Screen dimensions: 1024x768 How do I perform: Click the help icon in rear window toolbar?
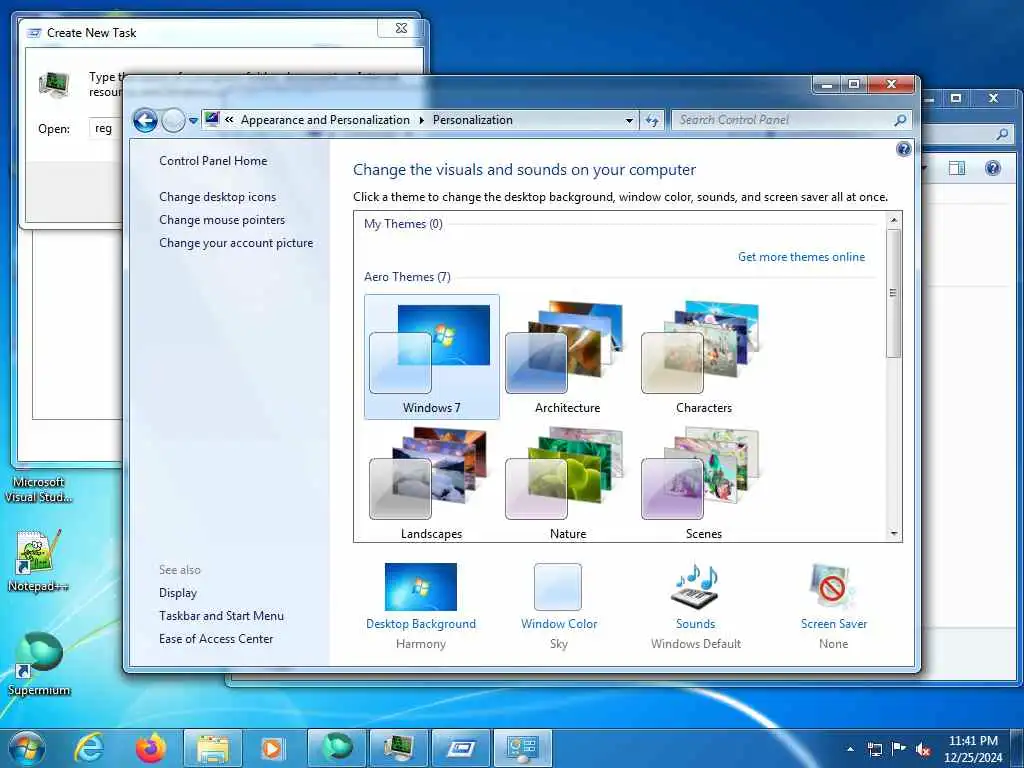tap(993, 168)
